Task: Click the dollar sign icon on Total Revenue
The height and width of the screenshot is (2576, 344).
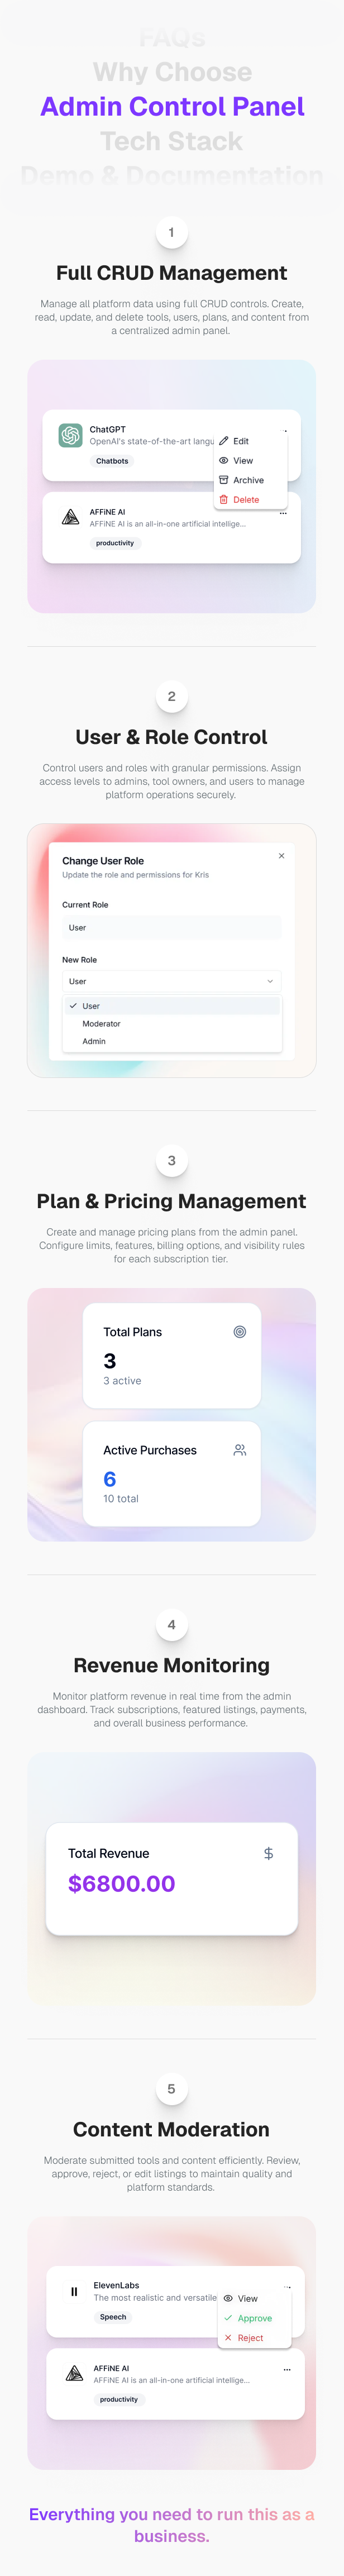Action: point(268,1853)
